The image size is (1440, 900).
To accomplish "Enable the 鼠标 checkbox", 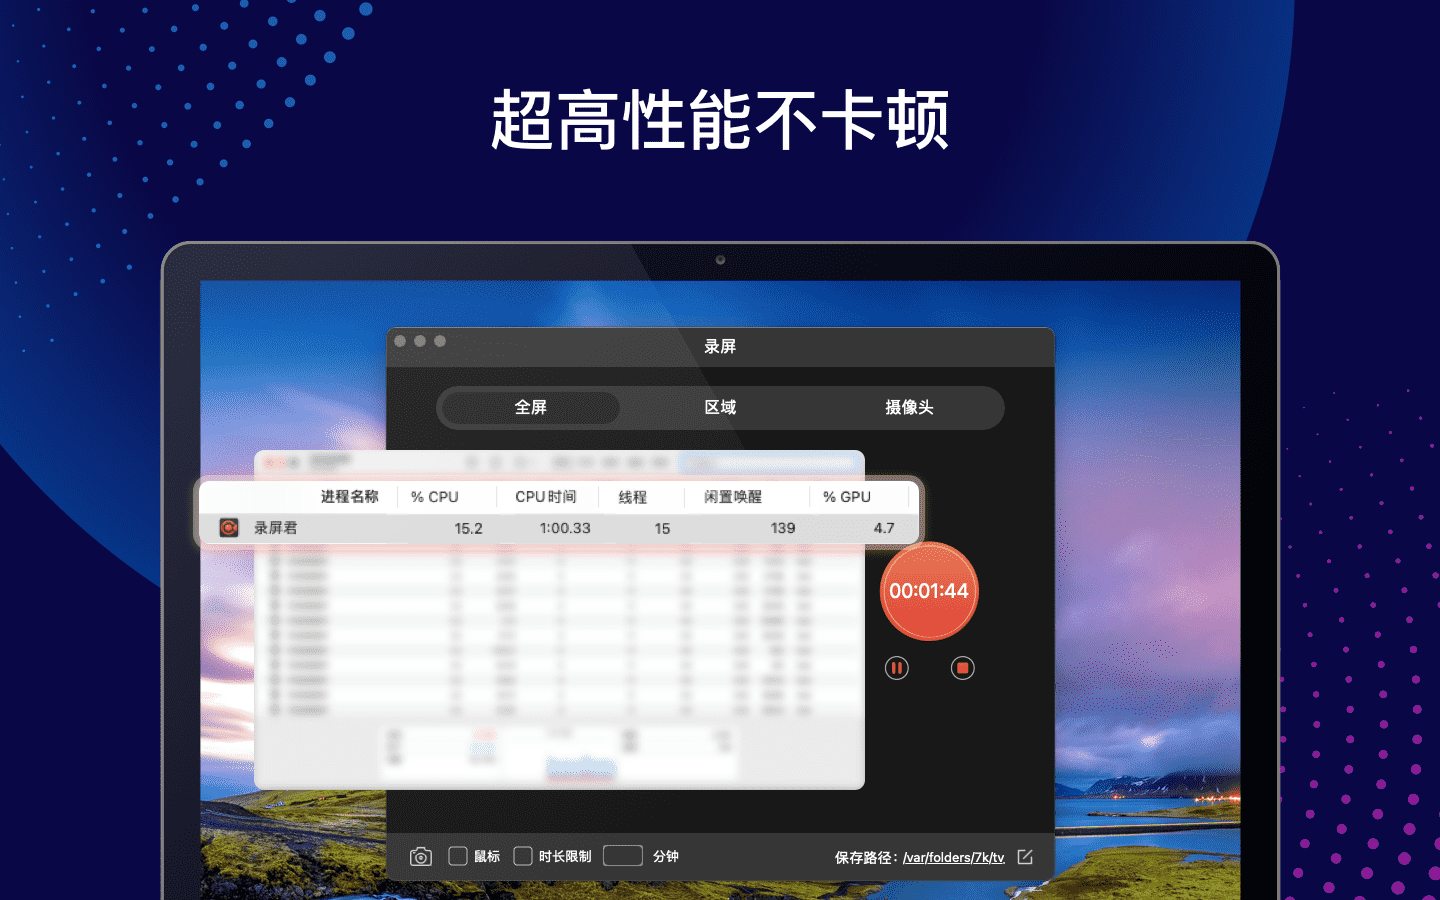I will [458, 856].
